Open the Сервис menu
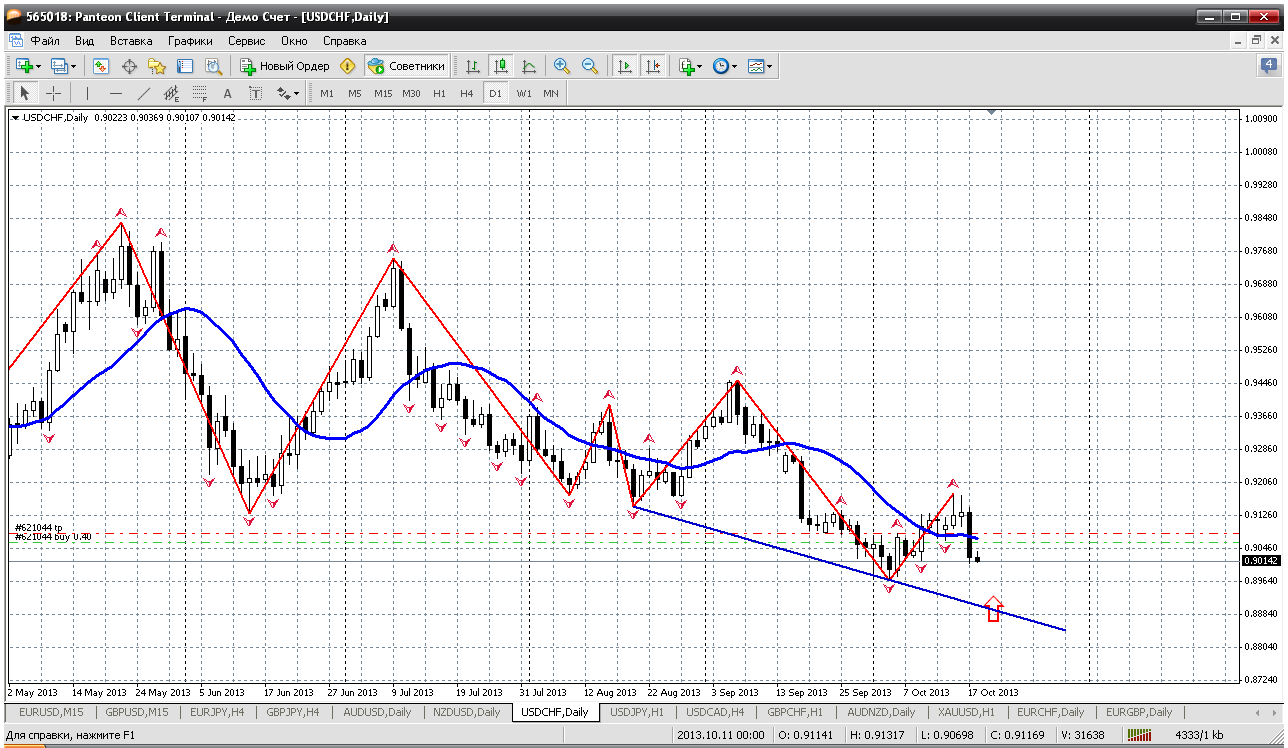This screenshot has height=748, width=1288. coord(246,41)
